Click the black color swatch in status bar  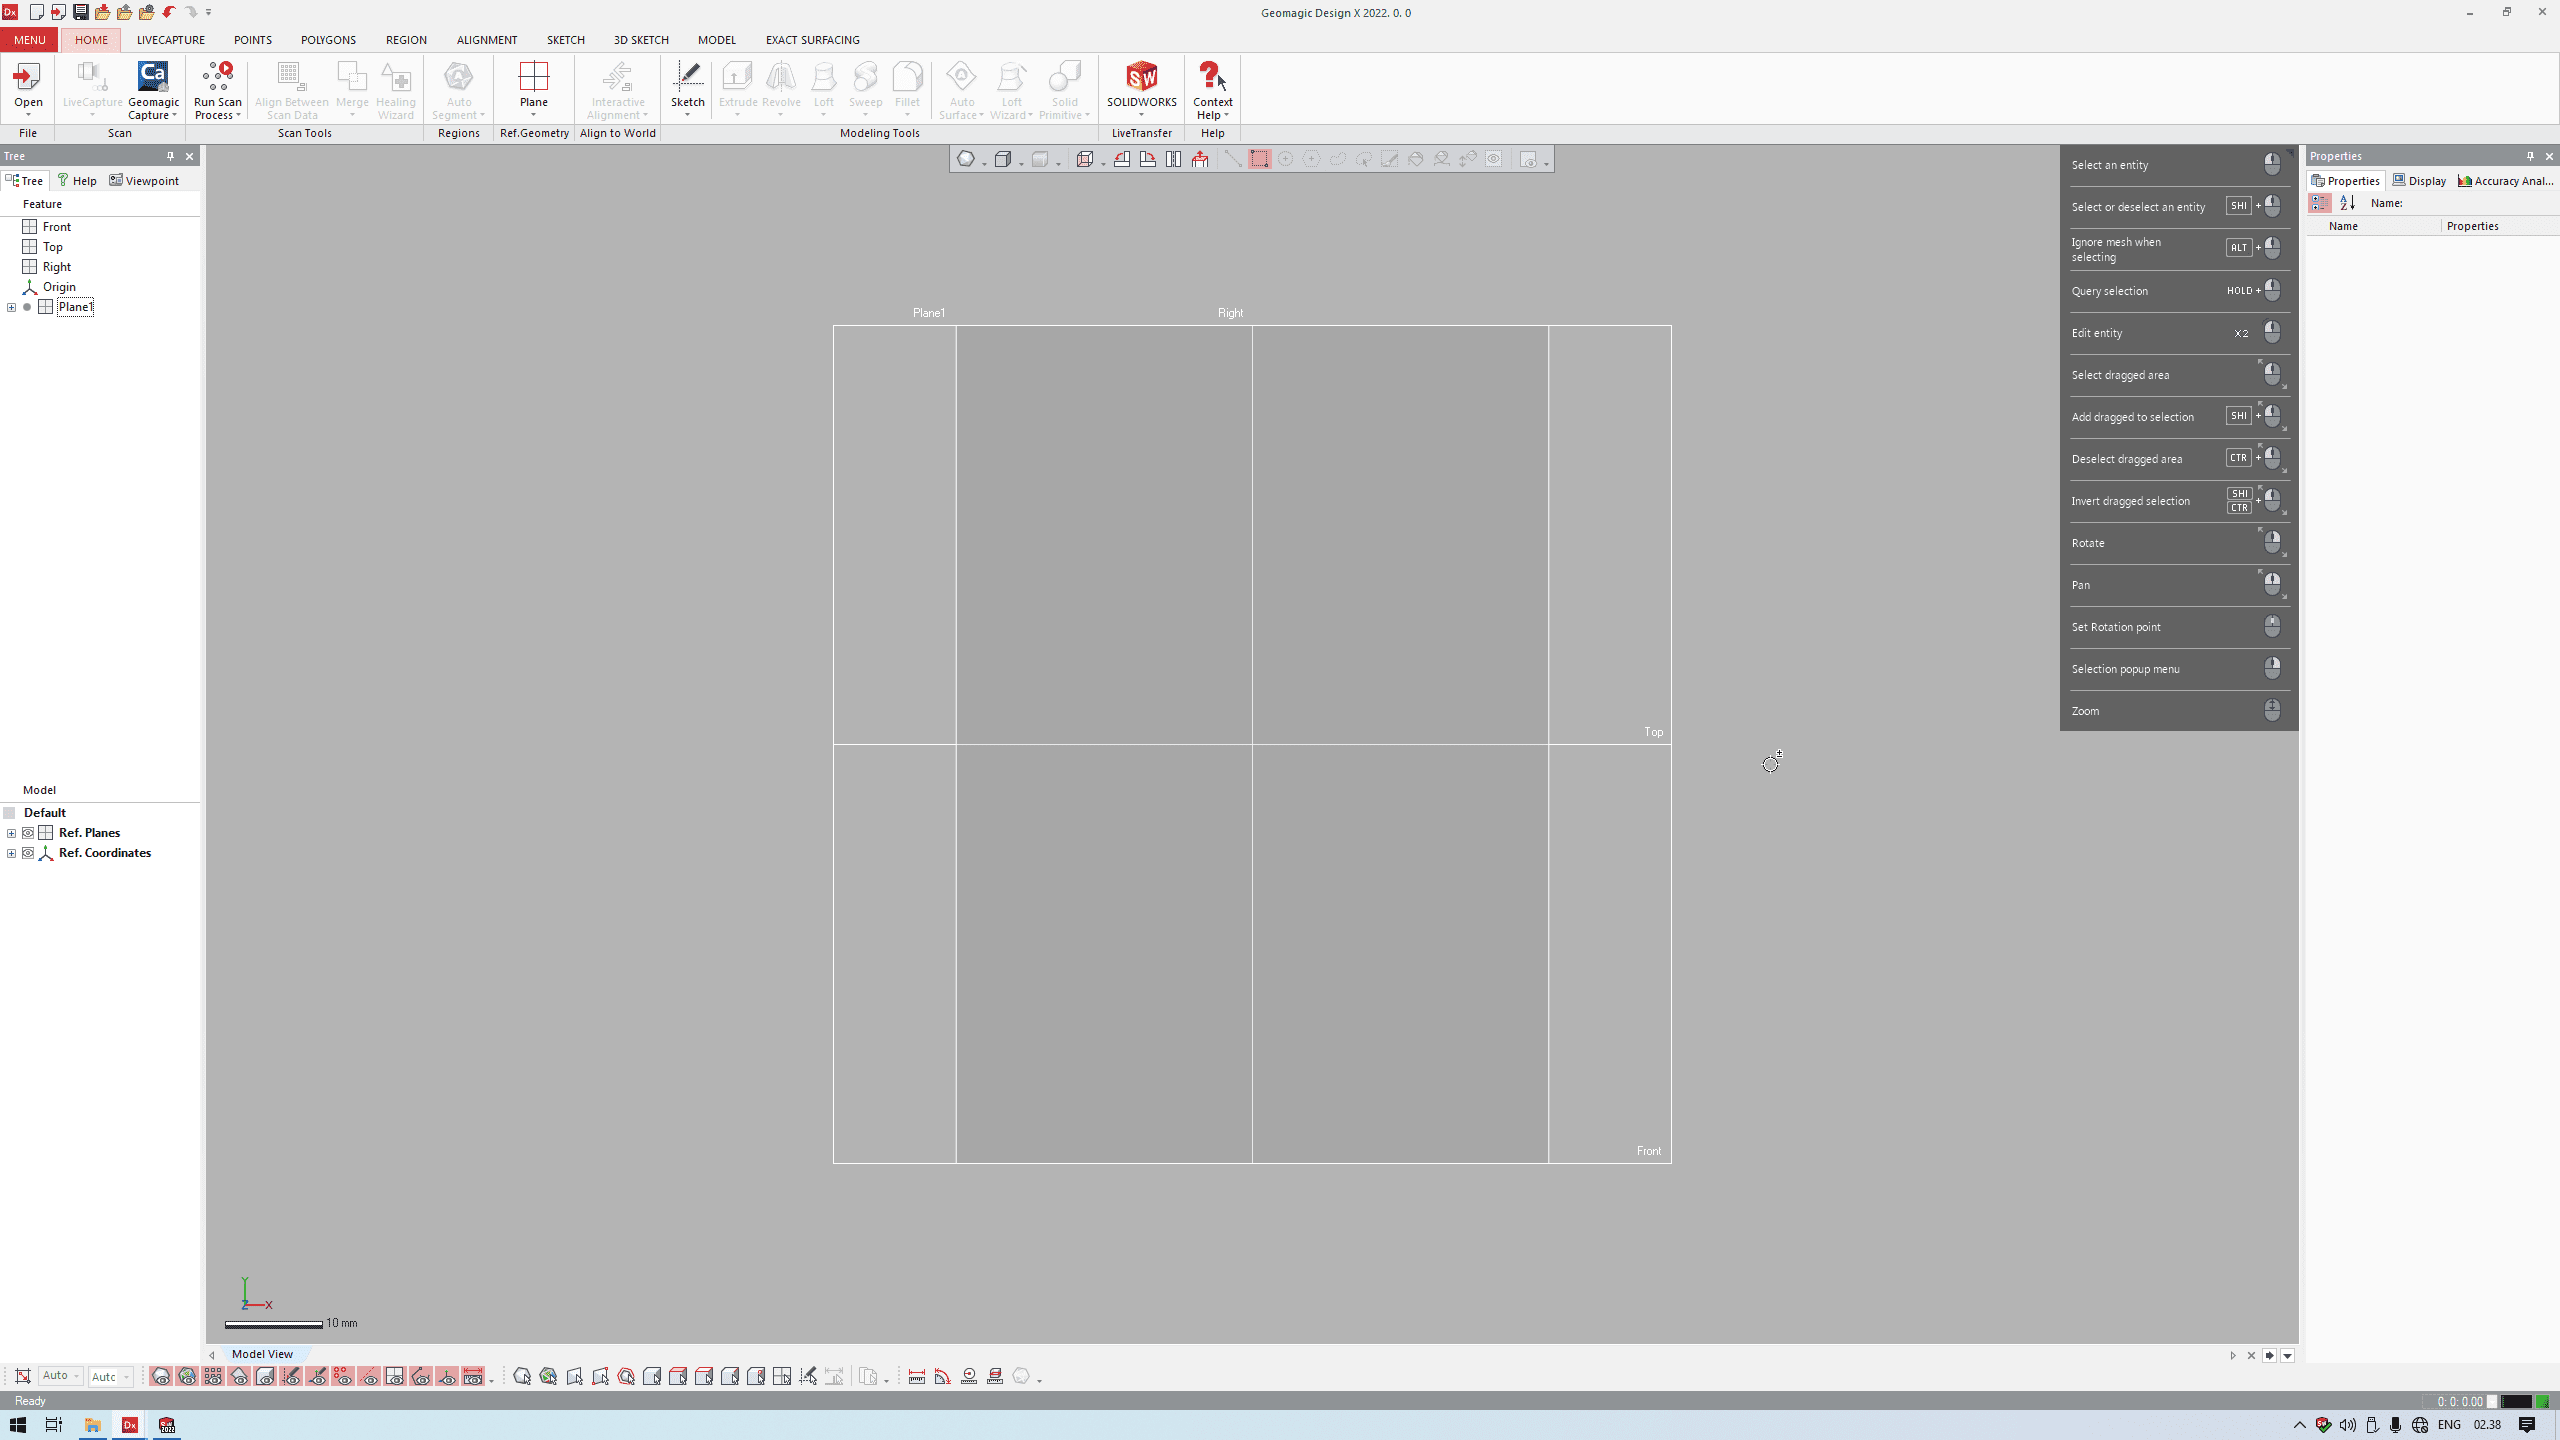pyautogui.click(x=2515, y=1401)
